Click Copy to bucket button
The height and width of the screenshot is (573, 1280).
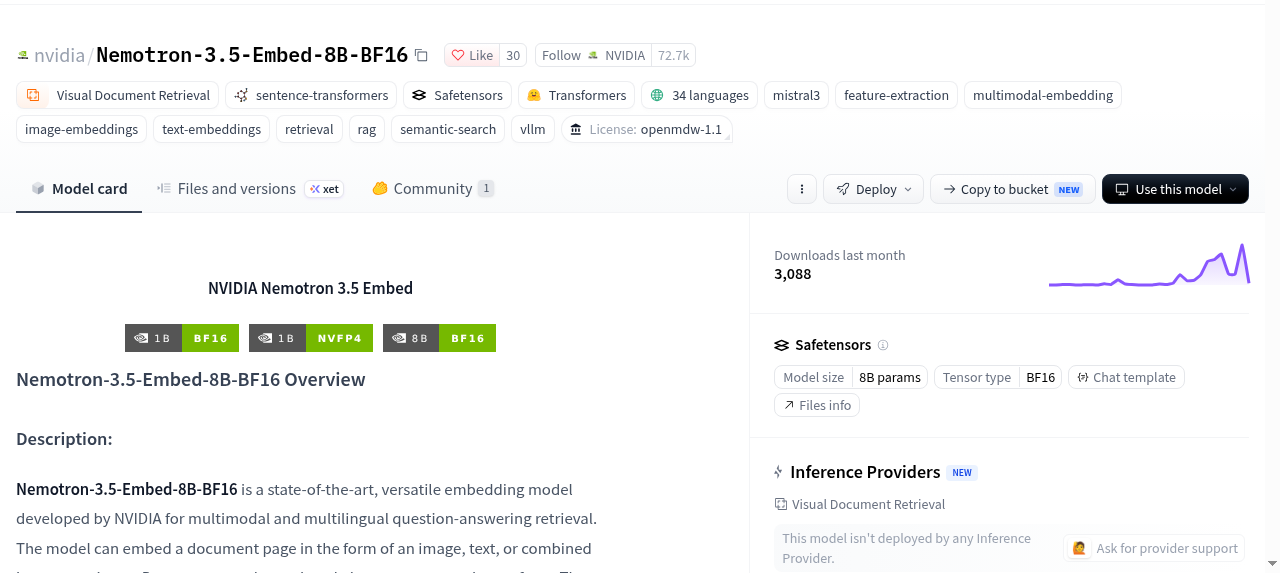pyautogui.click(x=1012, y=189)
